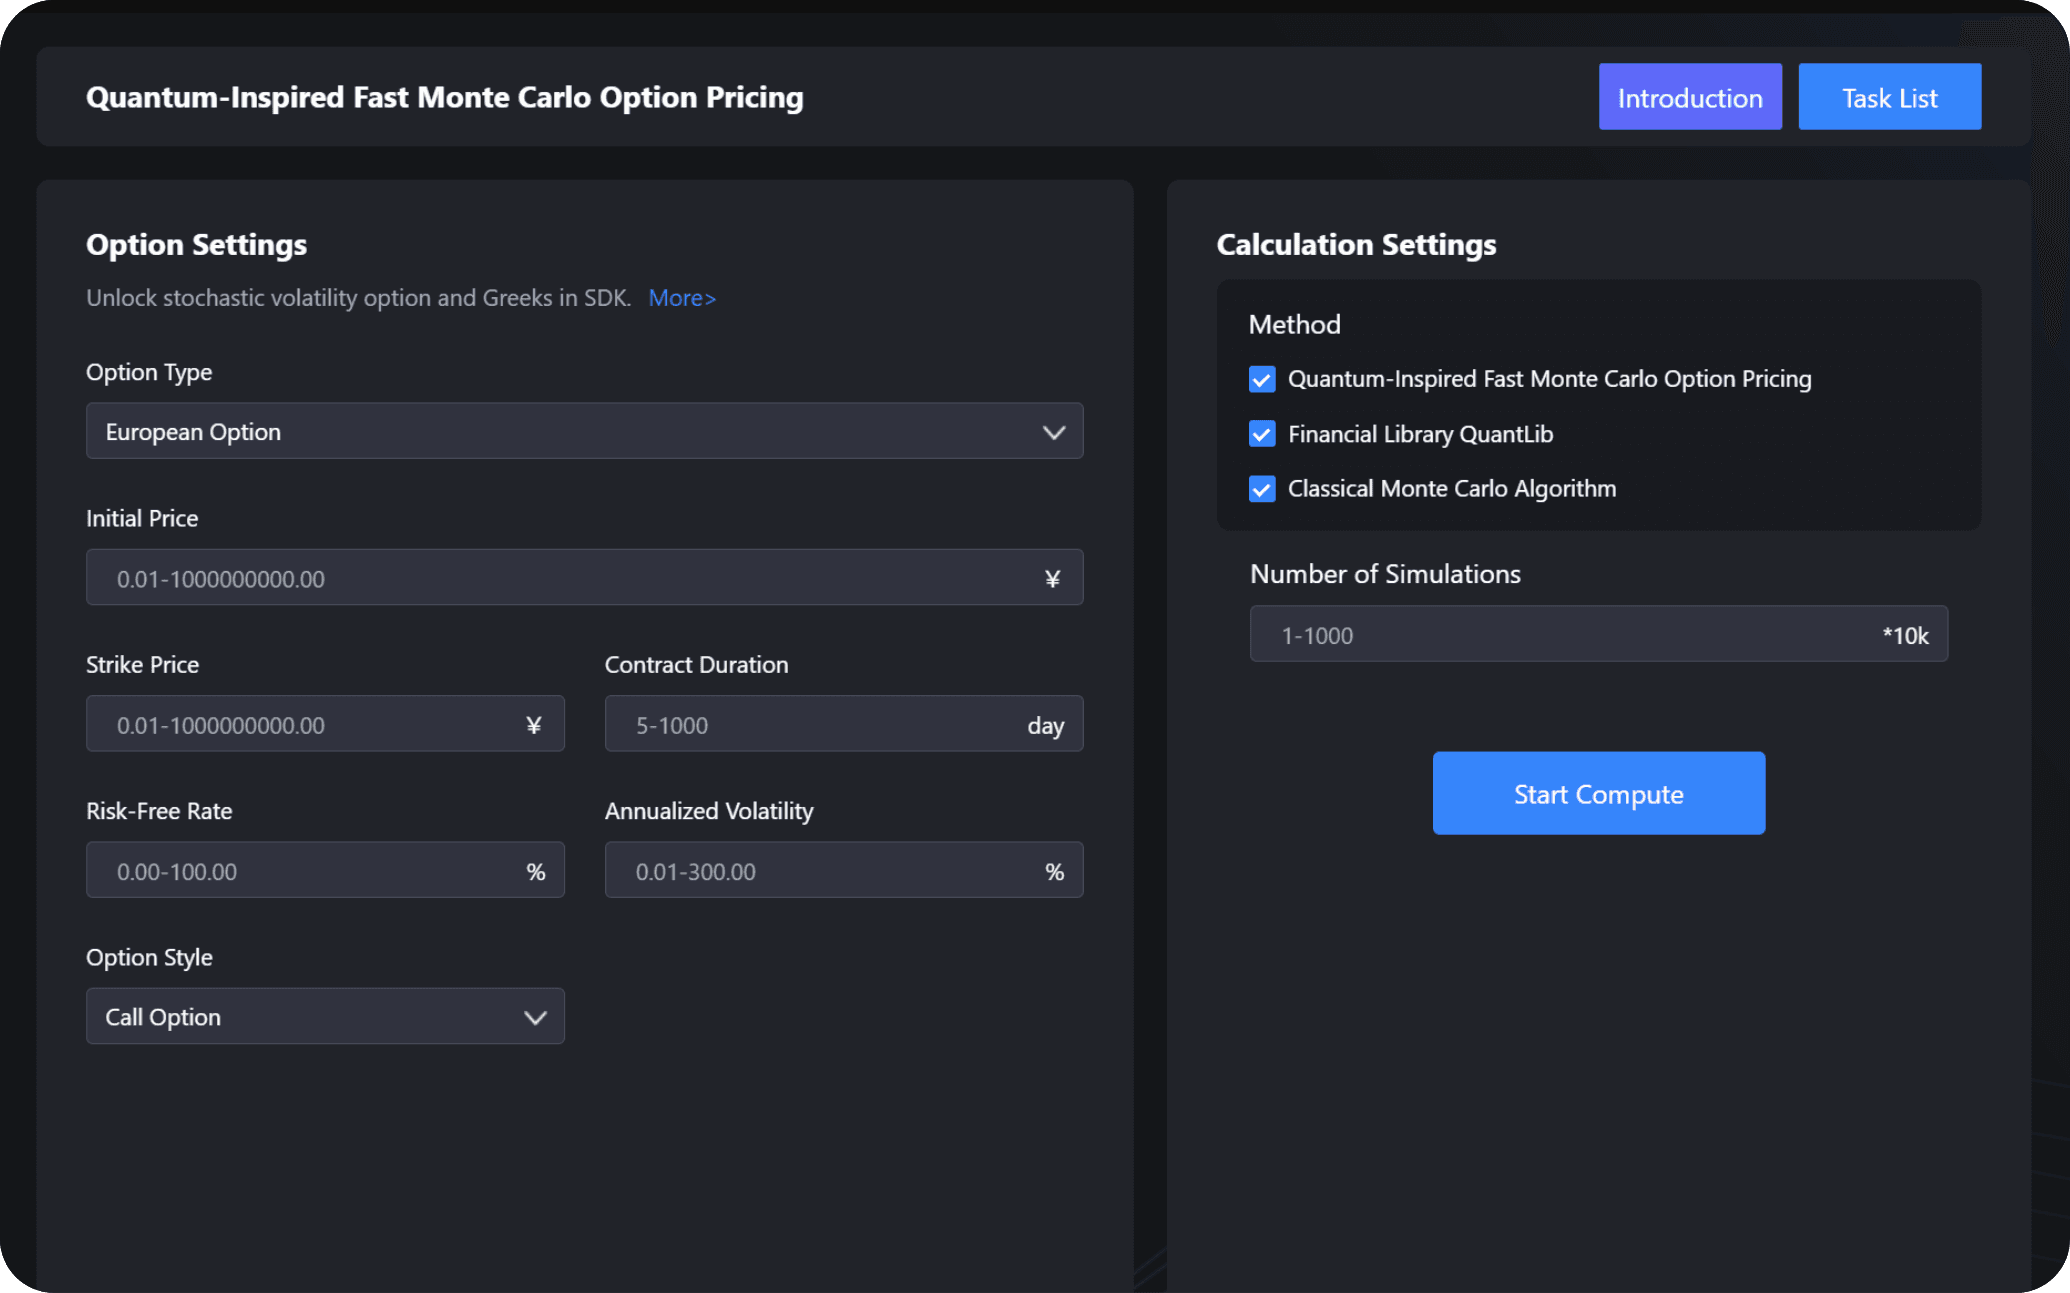
Task: Click the 'day' unit in Contract Duration
Action: click(1046, 726)
